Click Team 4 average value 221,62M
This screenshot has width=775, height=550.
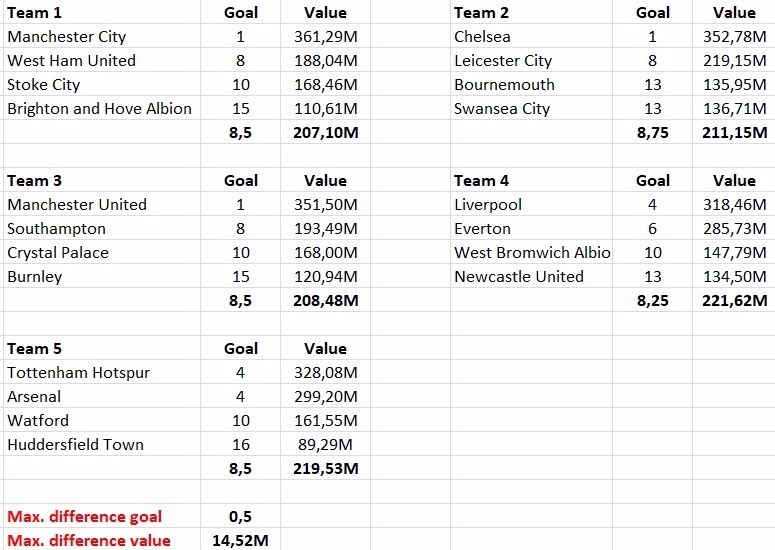click(x=734, y=300)
